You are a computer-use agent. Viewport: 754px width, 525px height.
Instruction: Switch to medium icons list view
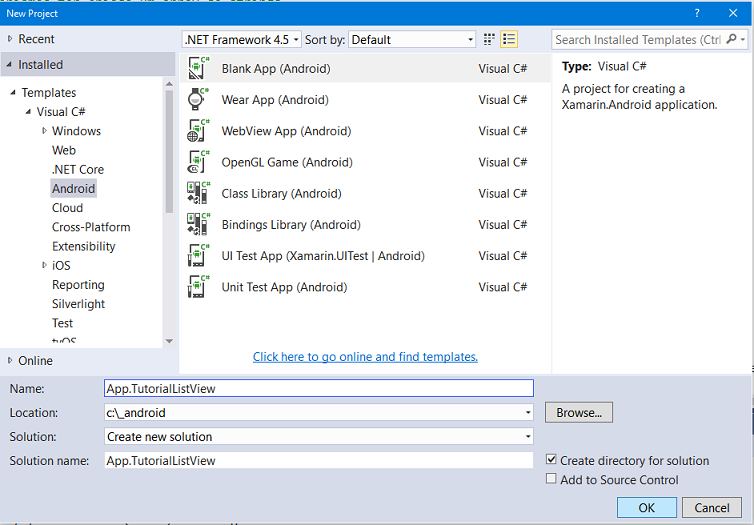pos(509,39)
